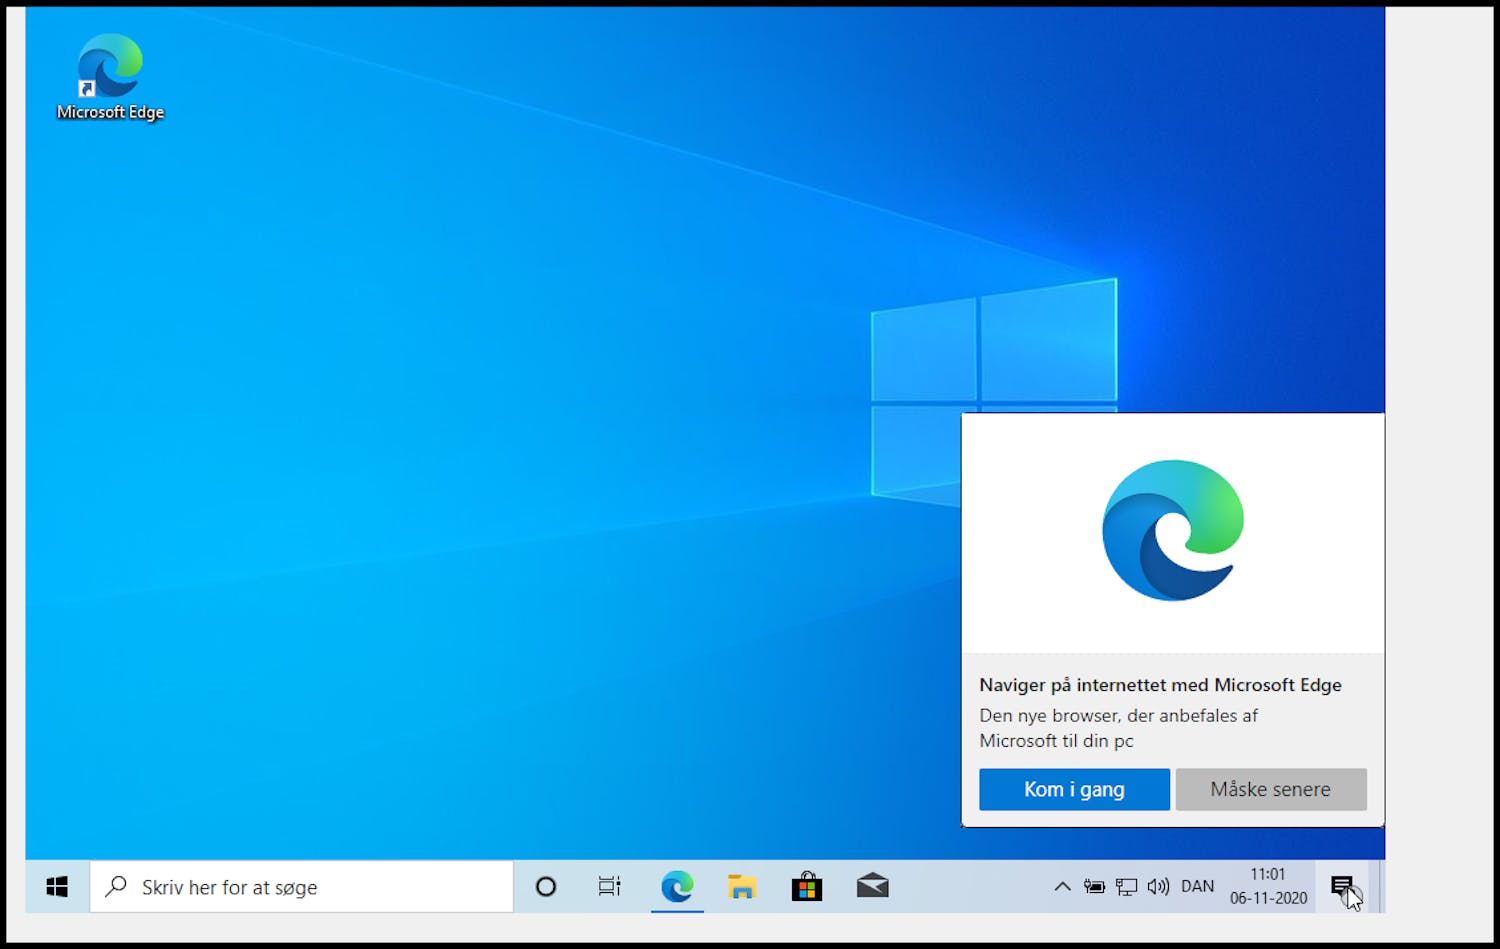The height and width of the screenshot is (949, 1500).
Task: Open File Explorer from the taskbar
Action: 742,886
